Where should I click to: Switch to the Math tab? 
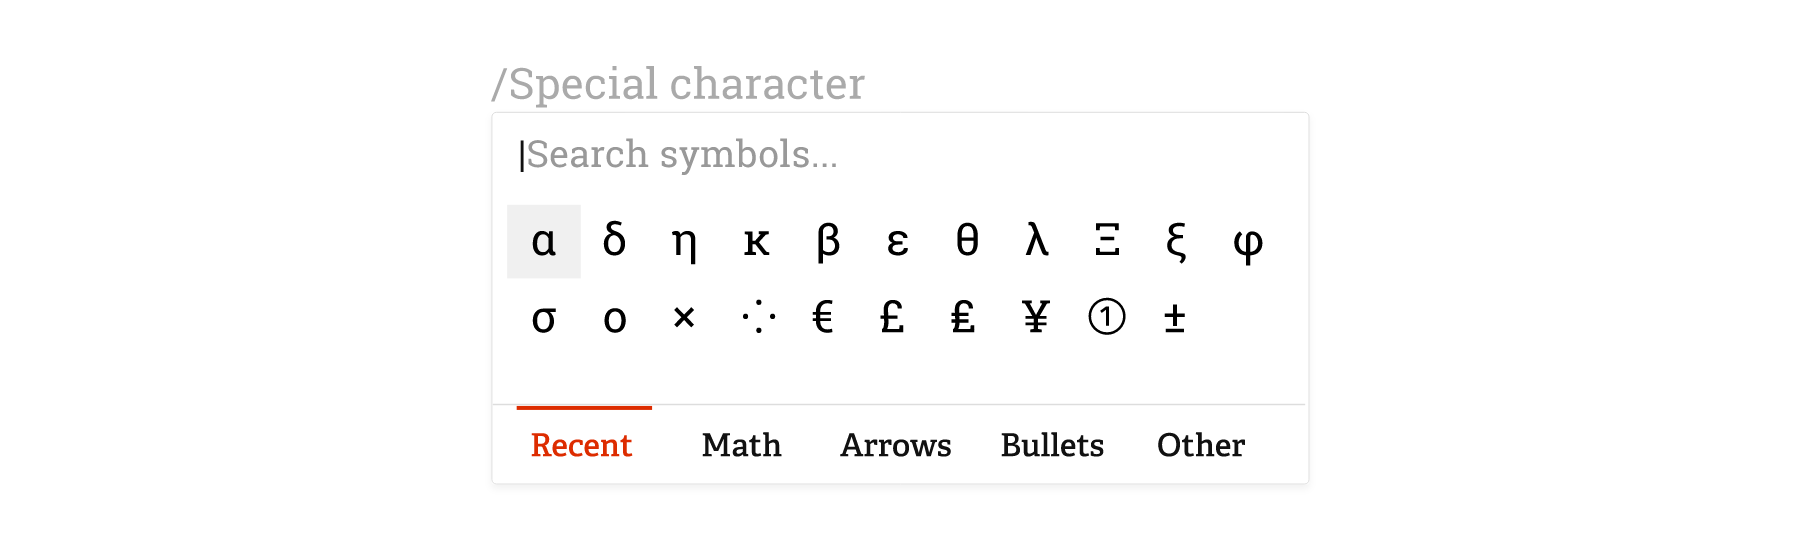(741, 445)
